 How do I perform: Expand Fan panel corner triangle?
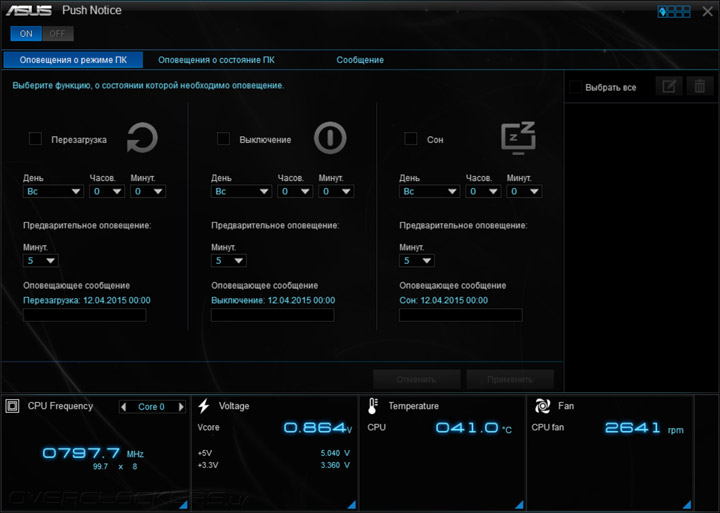[687, 505]
